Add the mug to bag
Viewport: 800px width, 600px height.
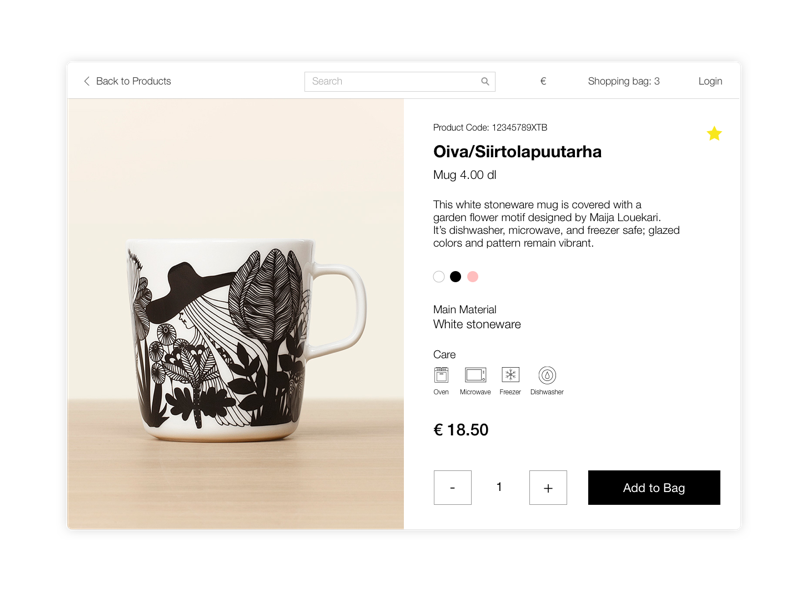(x=654, y=488)
